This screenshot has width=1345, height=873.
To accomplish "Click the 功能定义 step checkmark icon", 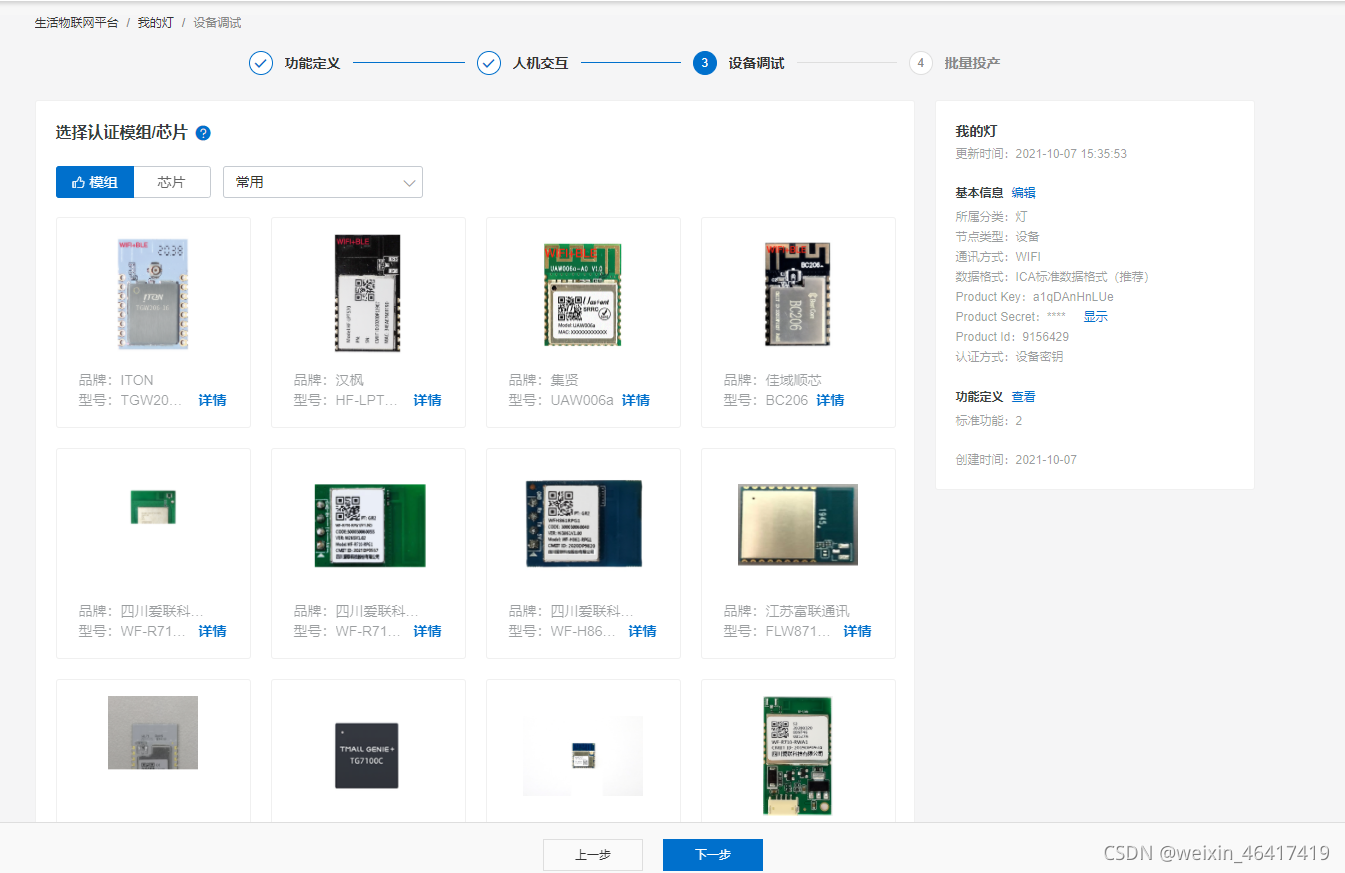I will pyautogui.click(x=261, y=63).
